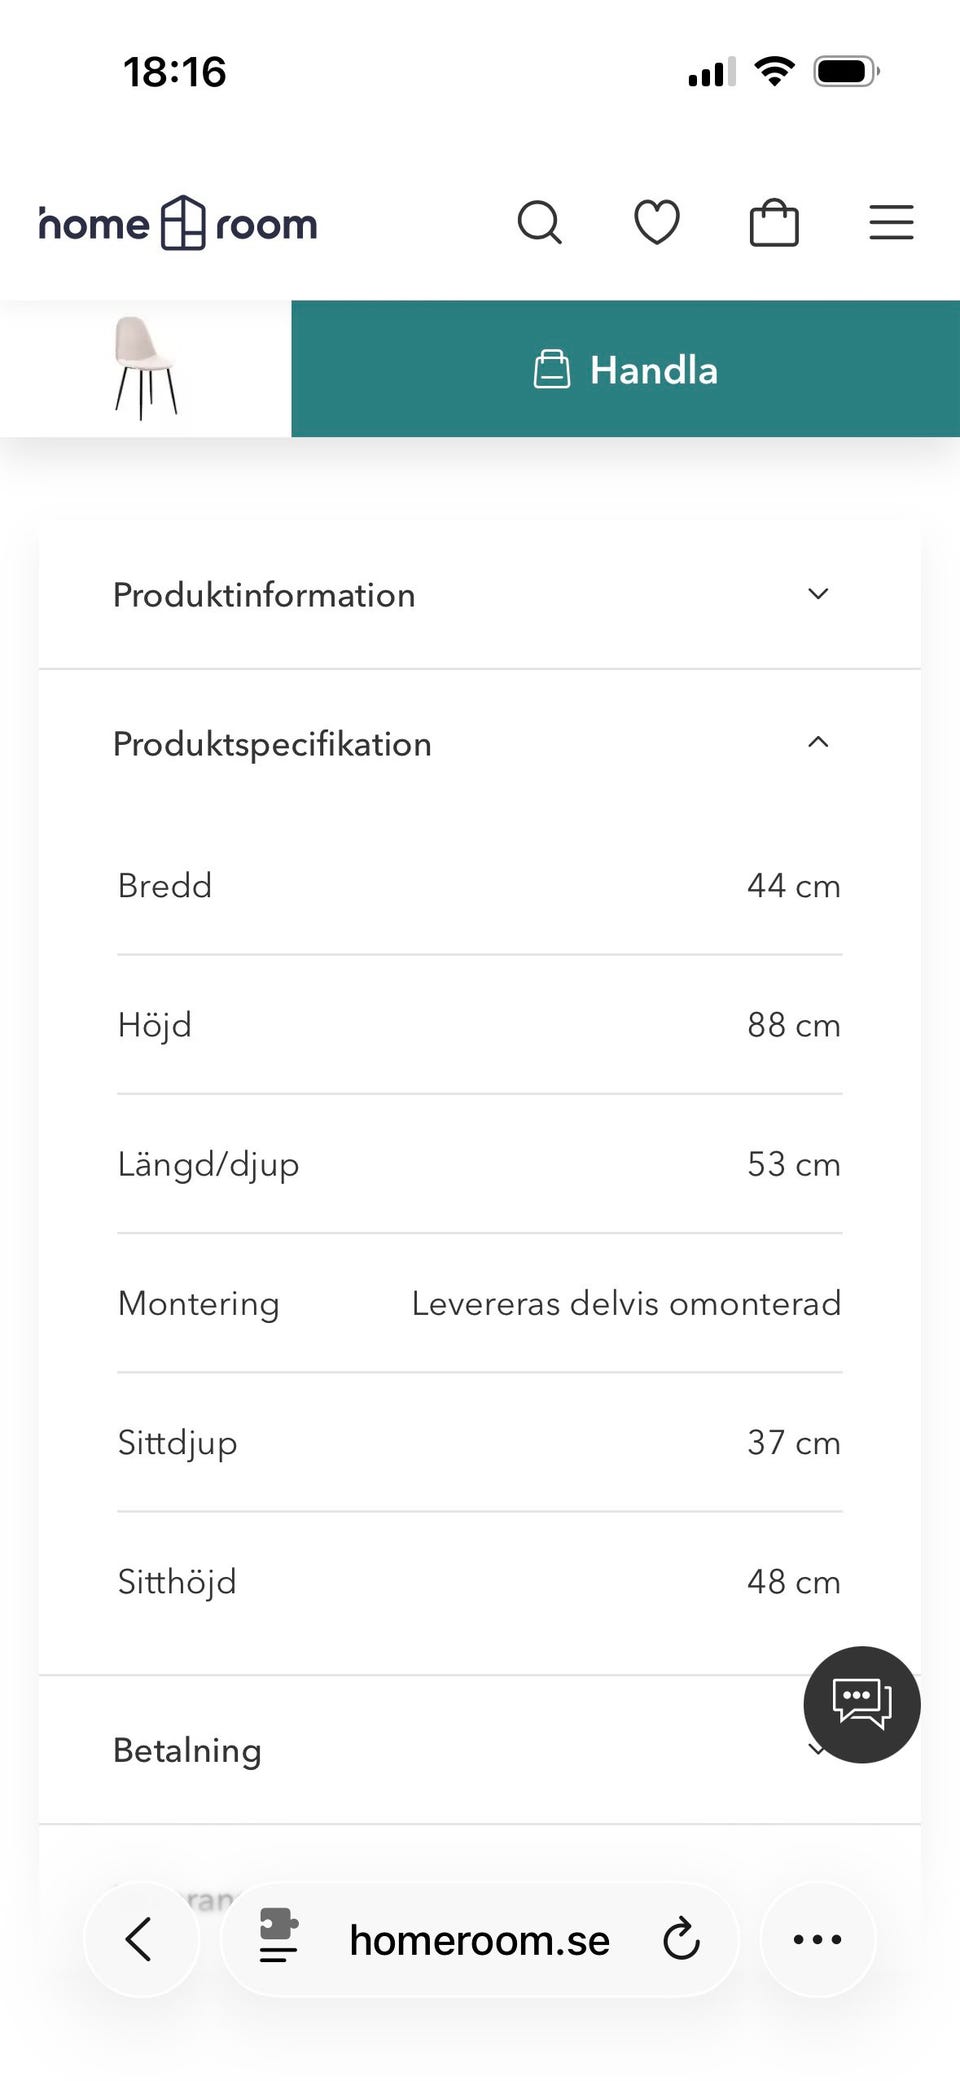Tap the homeroom.se address field
Image resolution: width=960 pixels, height=2081 pixels.
click(479, 1940)
